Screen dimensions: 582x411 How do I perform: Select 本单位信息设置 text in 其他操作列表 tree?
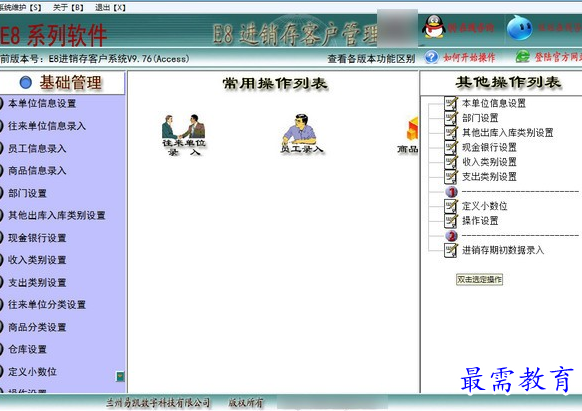494,103
